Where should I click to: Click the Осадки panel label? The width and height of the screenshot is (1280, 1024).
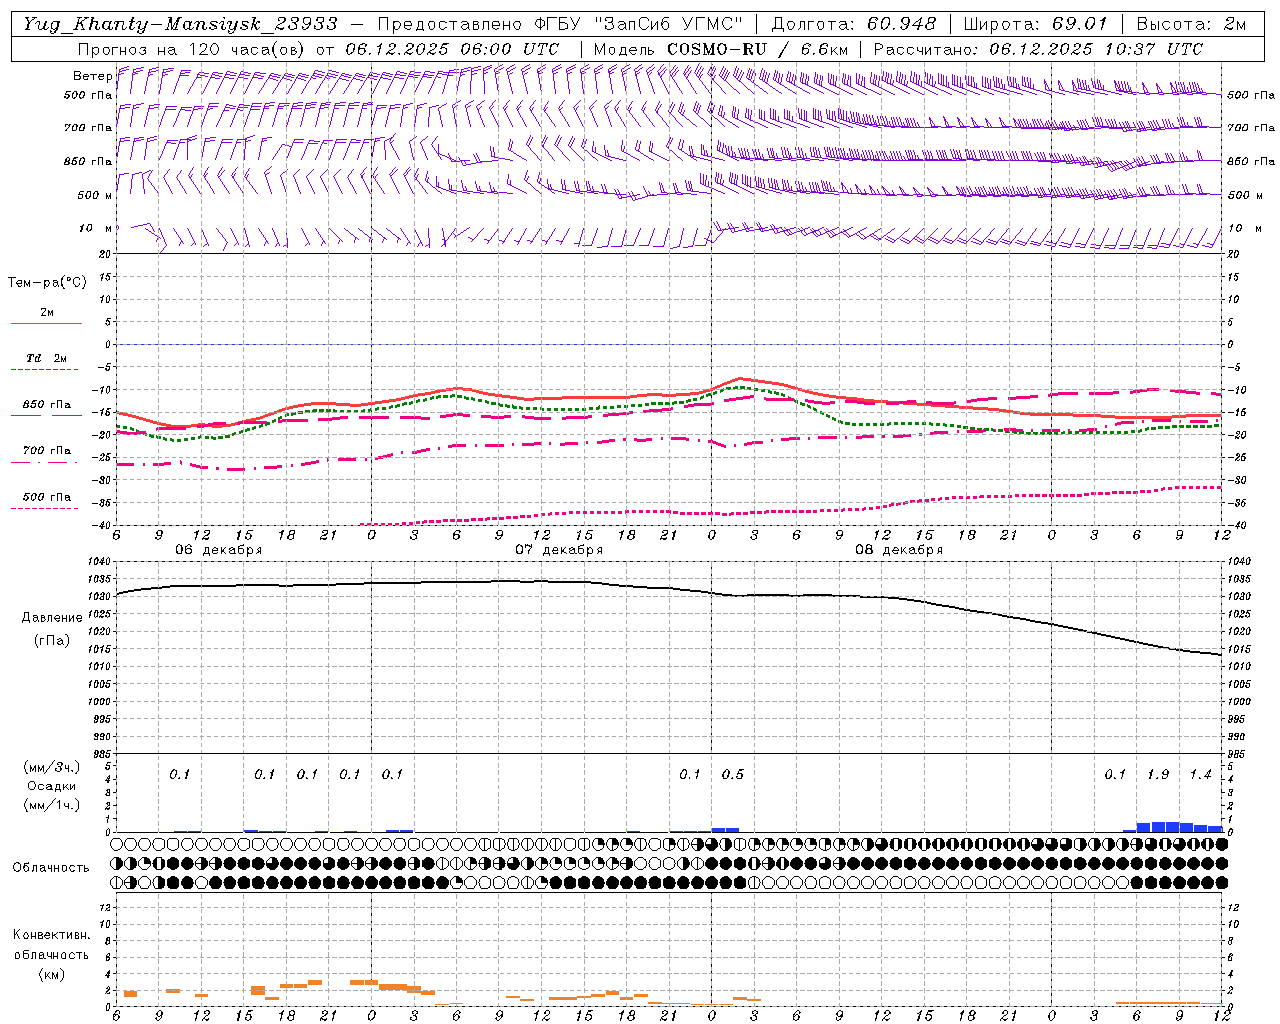[51, 786]
